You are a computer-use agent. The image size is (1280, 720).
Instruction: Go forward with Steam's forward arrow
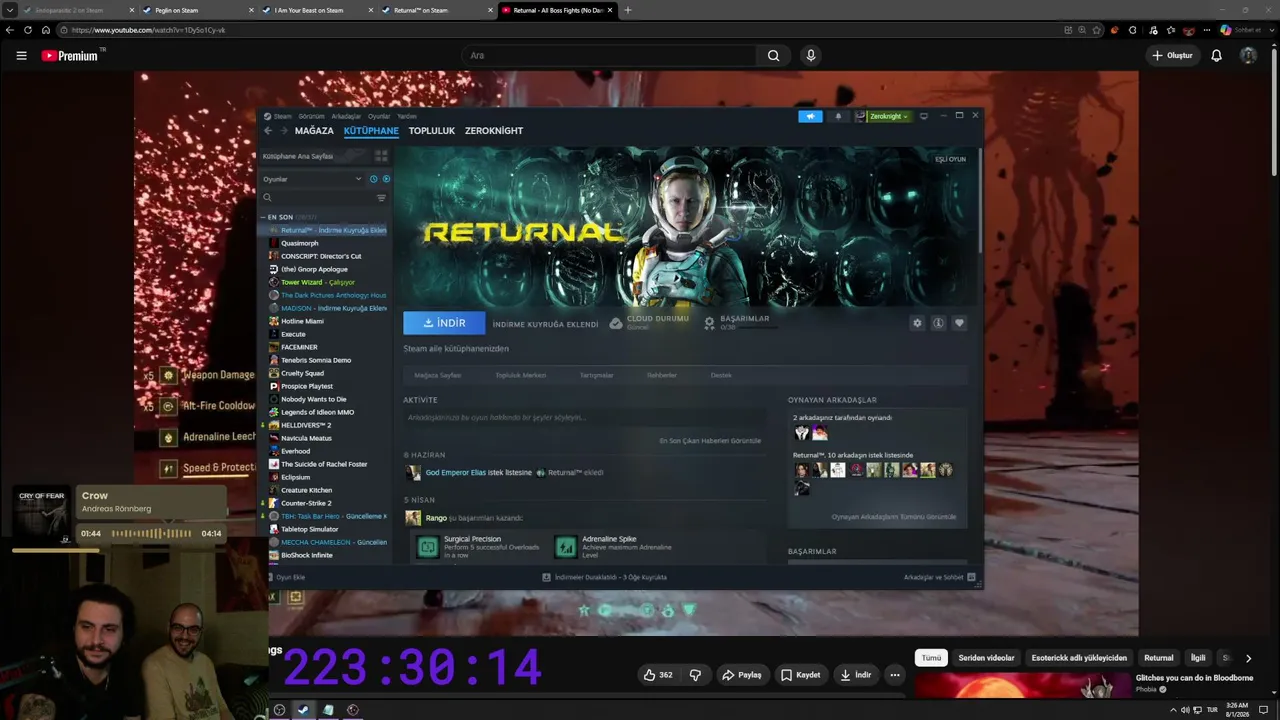click(284, 131)
